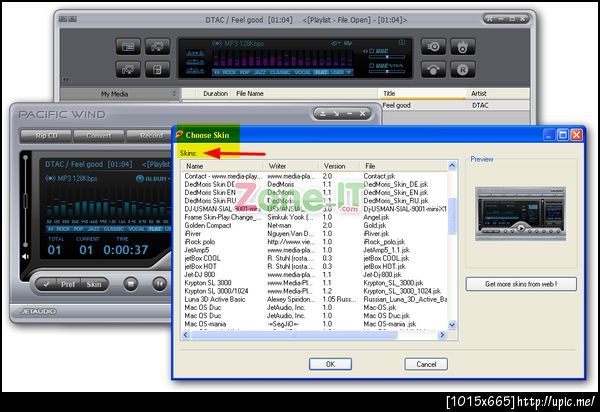Toggle the BBE ViVA checkbox in main display

371,65
